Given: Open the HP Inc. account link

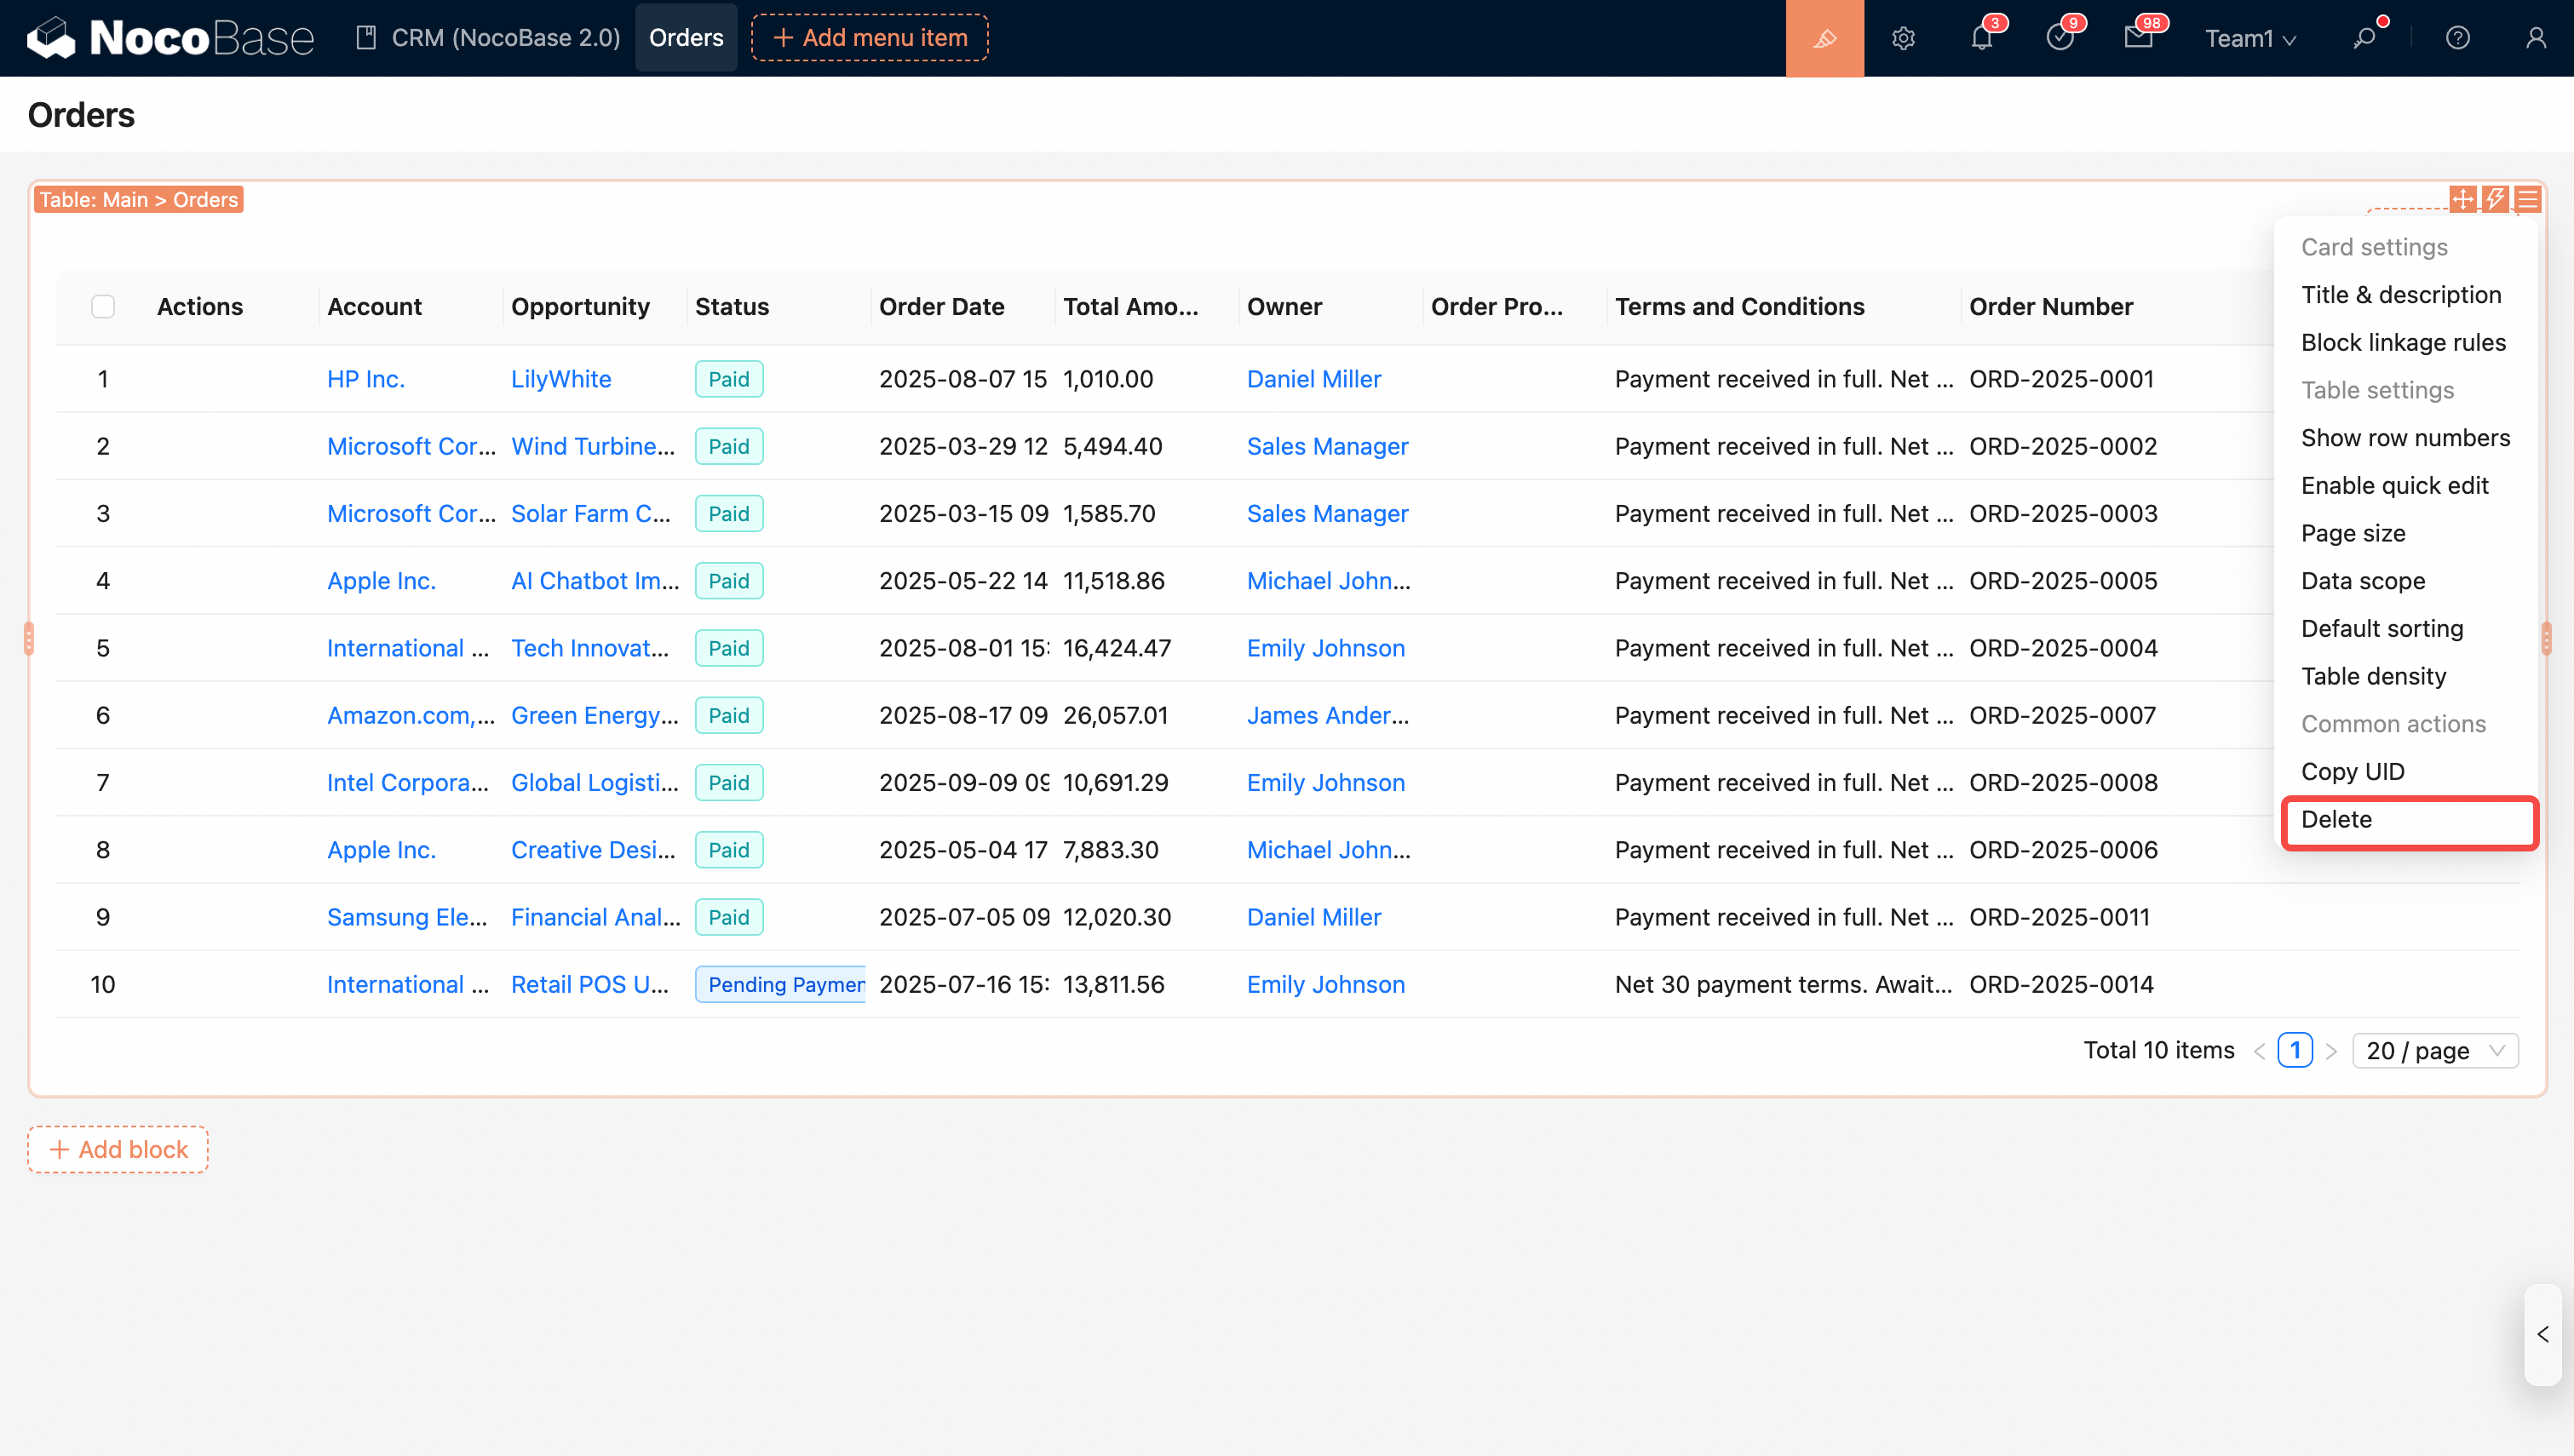Looking at the screenshot, I should (x=365, y=379).
